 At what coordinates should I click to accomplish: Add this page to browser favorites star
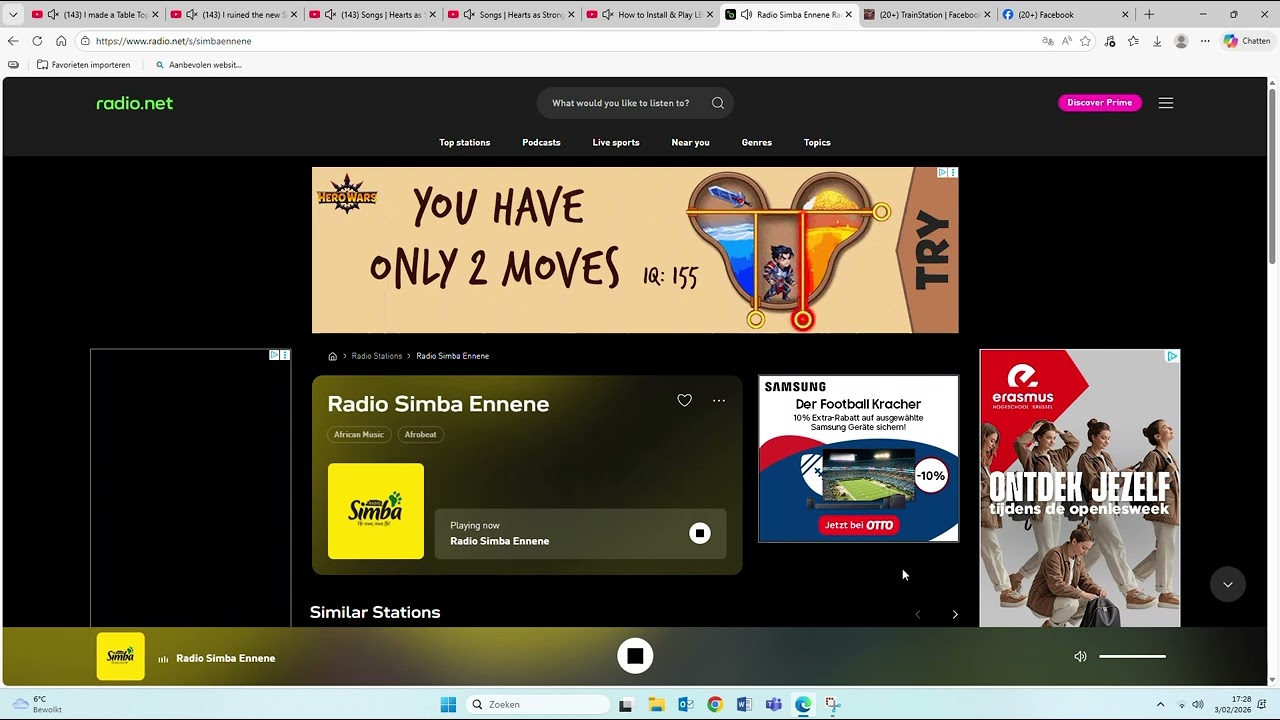(1085, 41)
